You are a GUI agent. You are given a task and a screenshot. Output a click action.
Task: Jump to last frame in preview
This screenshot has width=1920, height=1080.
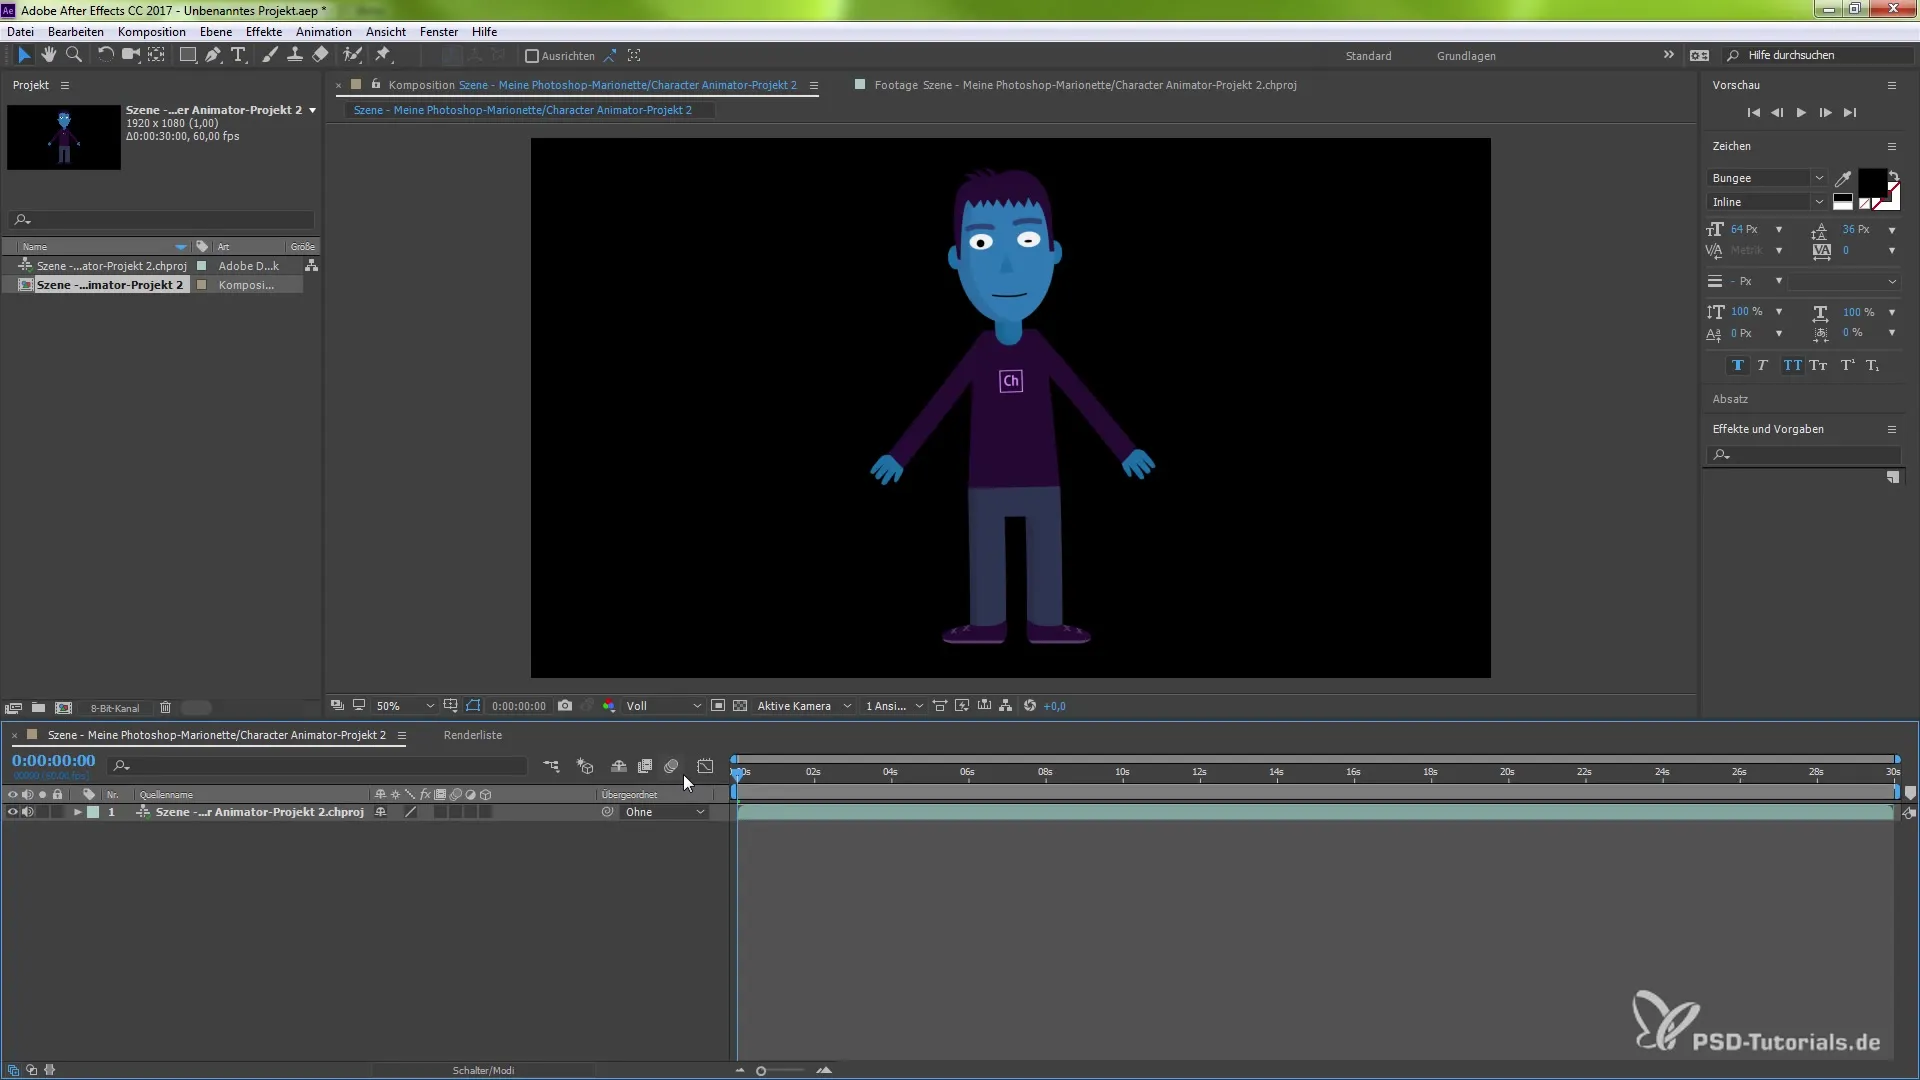tap(1850, 113)
